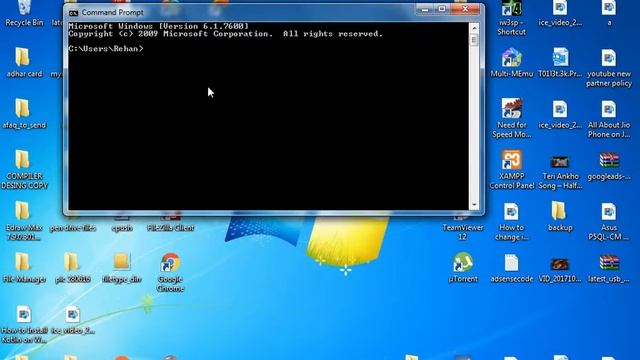Close the Command Prompt window
The height and width of the screenshot is (360, 640).
465,9
